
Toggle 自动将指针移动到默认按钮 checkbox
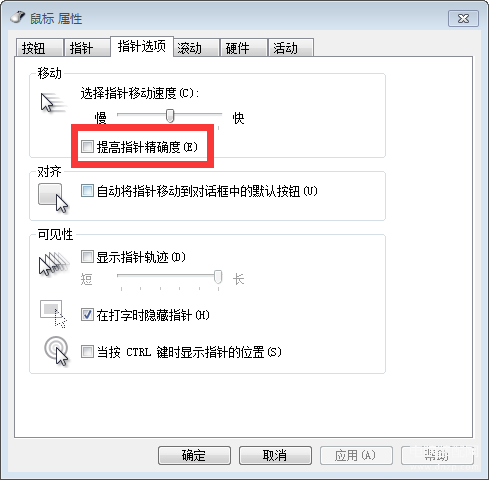(x=87, y=191)
